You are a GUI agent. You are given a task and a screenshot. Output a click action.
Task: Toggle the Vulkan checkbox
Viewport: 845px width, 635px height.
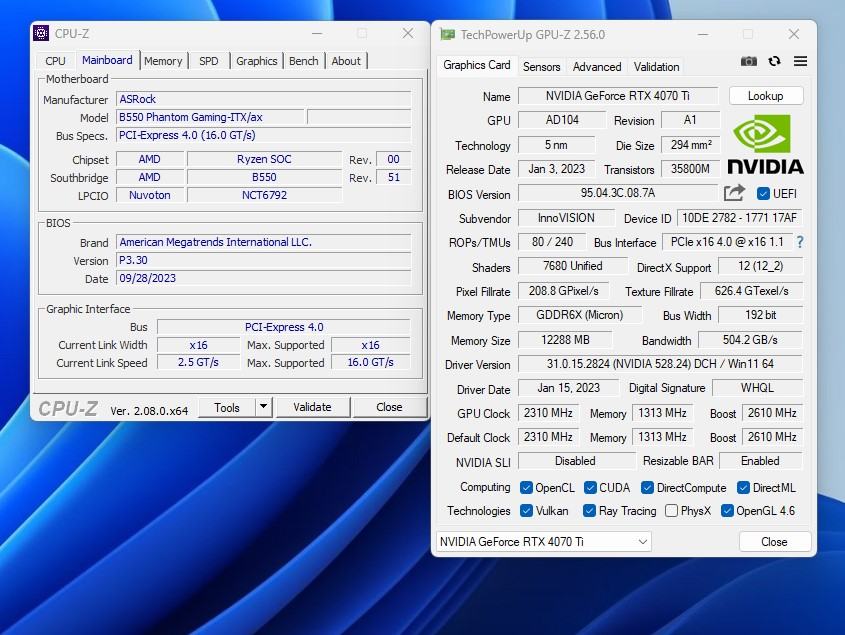pyautogui.click(x=526, y=510)
